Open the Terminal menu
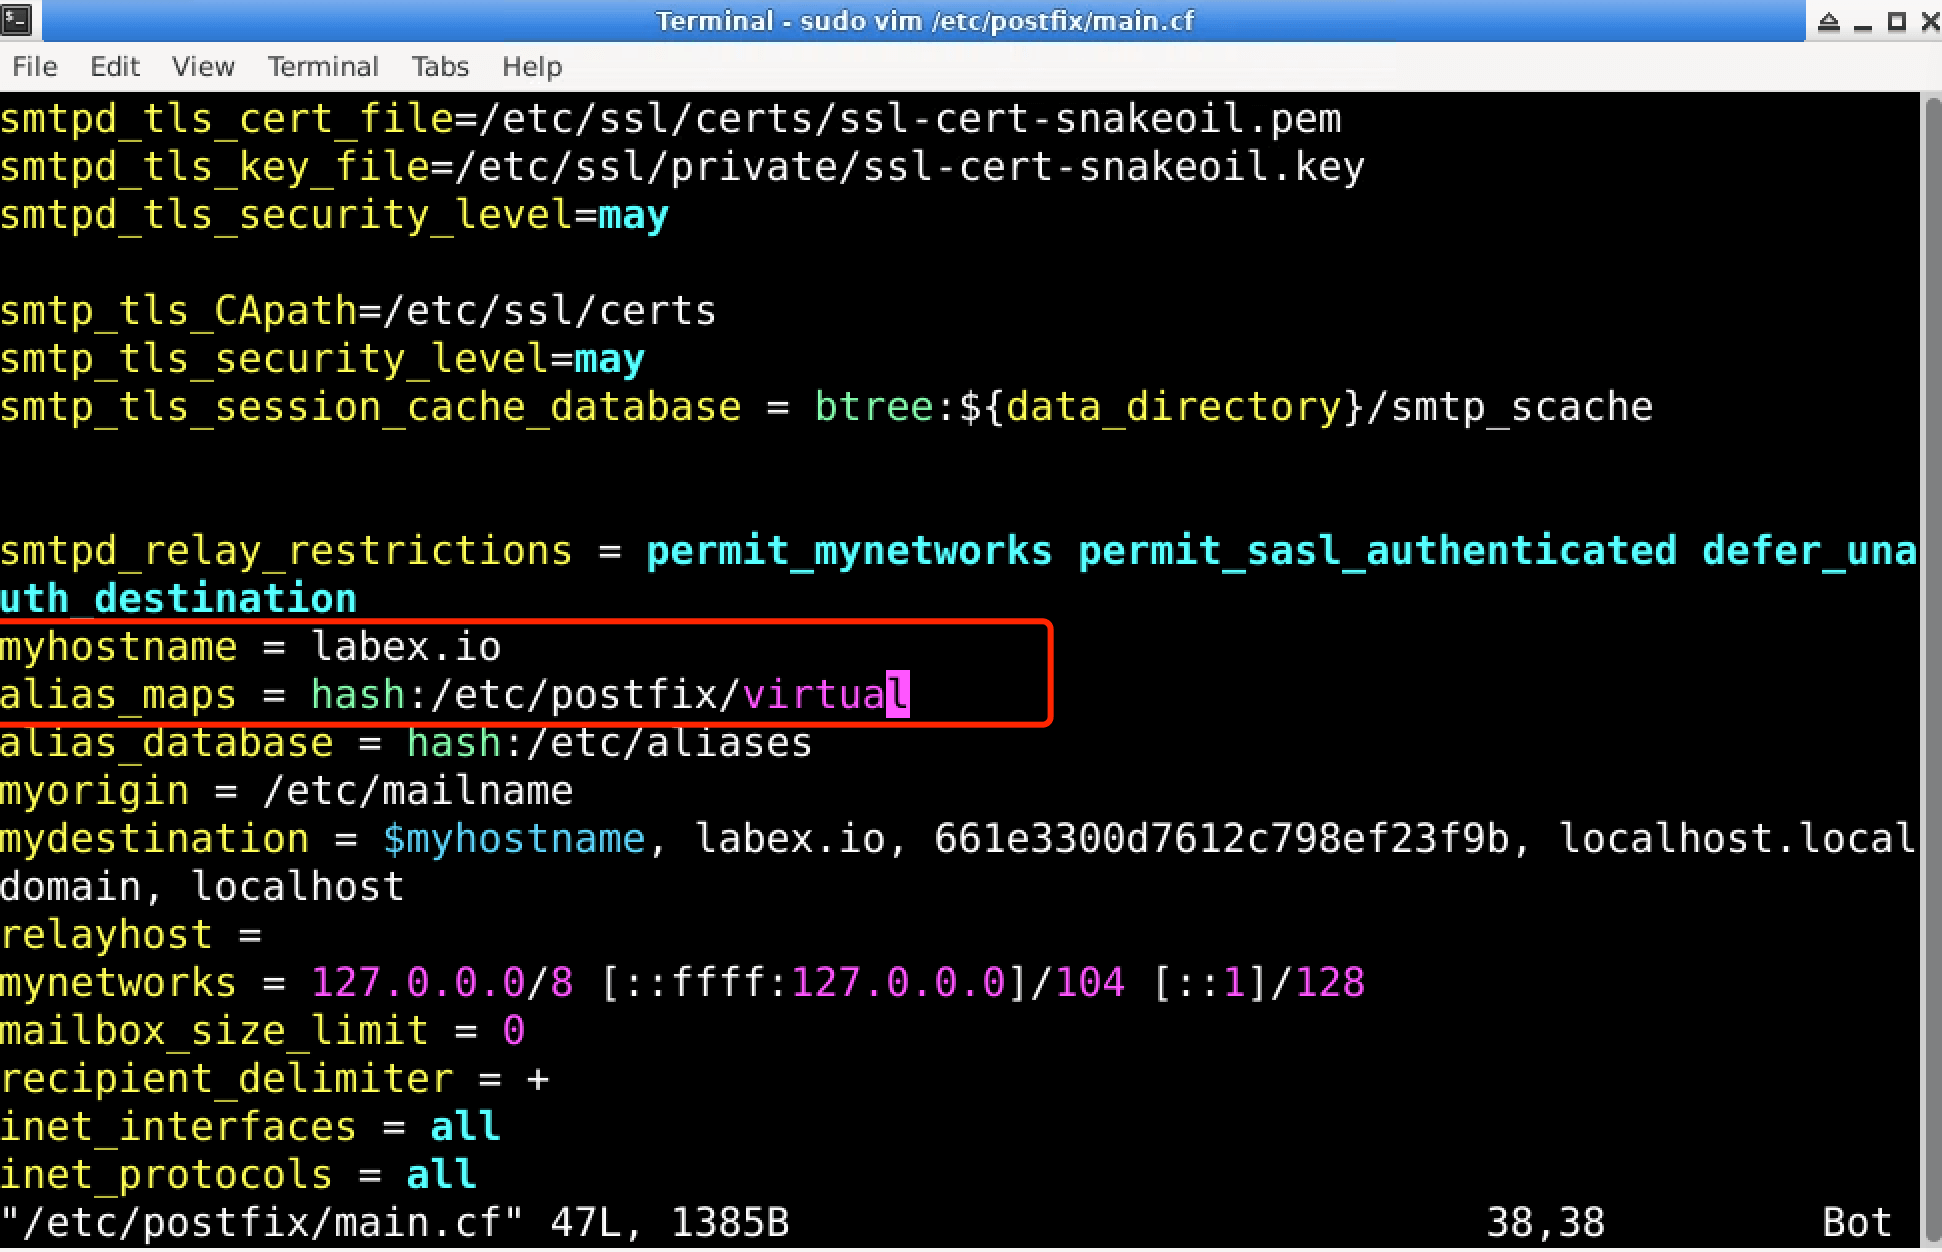The width and height of the screenshot is (1942, 1252). (322, 66)
